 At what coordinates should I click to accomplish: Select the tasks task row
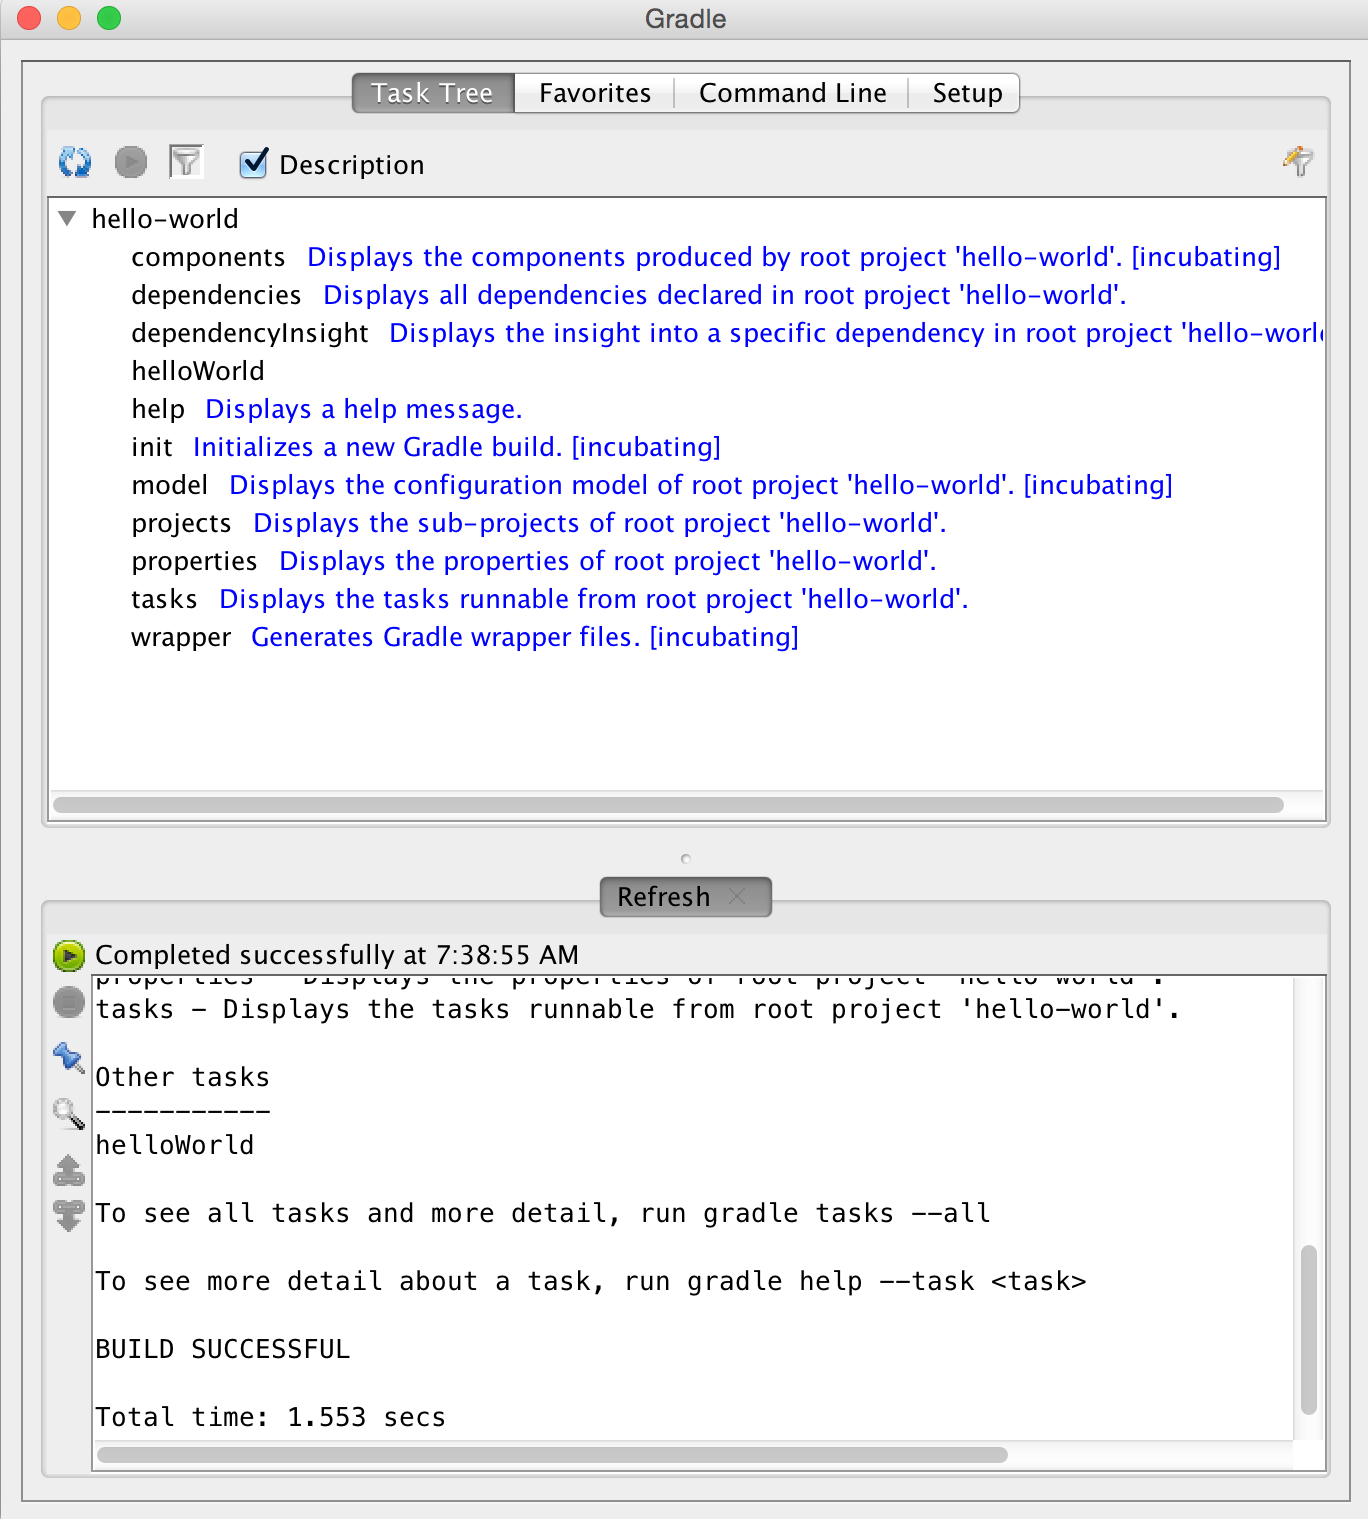(x=164, y=599)
